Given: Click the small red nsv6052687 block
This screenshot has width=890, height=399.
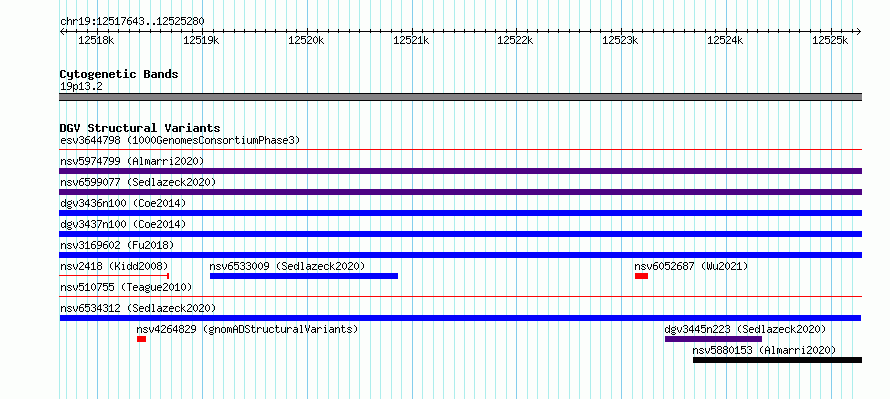Looking at the screenshot, I should coord(641,276).
